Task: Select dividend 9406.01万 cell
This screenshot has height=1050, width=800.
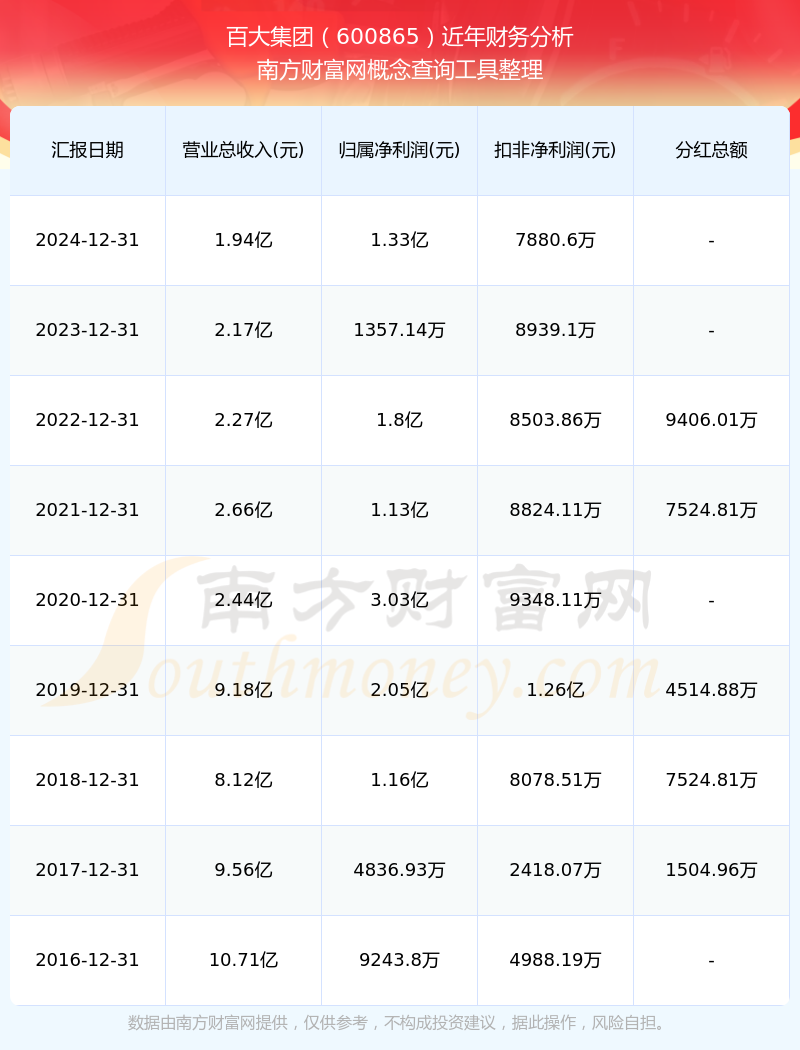Action: (x=712, y=420)
